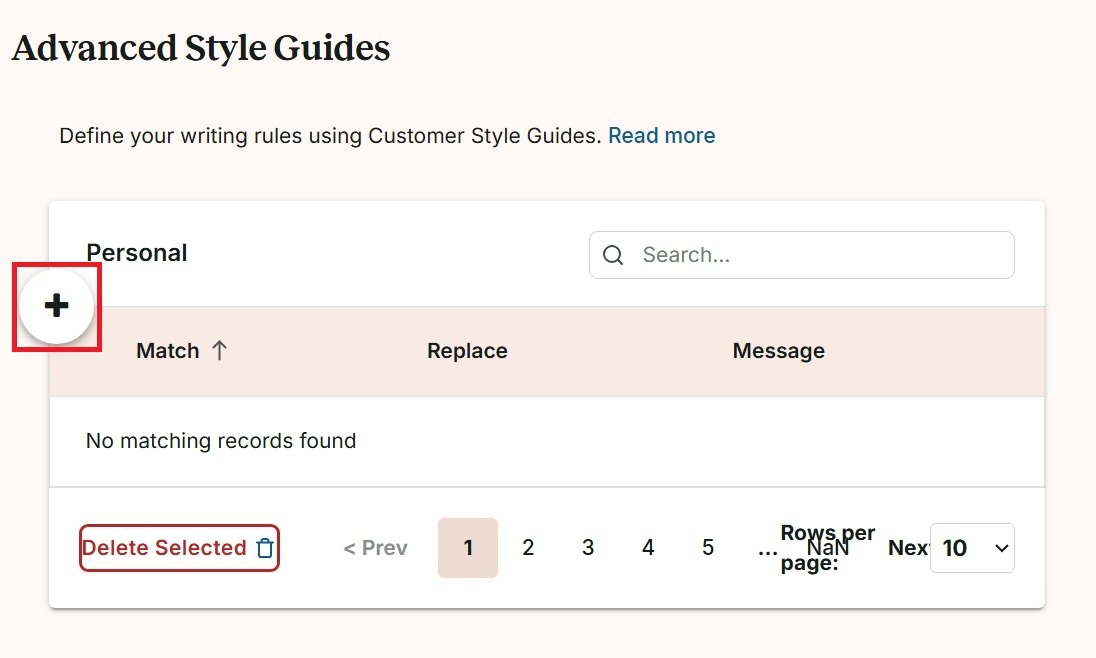Sort by Replace column header

[x=467, y=350]
